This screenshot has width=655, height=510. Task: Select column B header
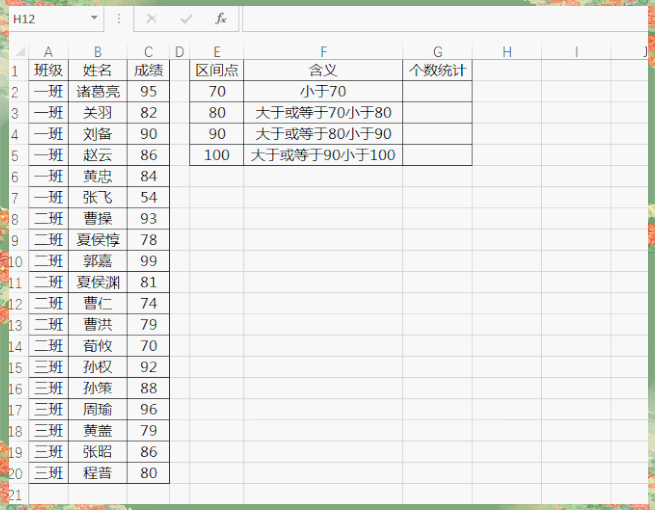98,52
